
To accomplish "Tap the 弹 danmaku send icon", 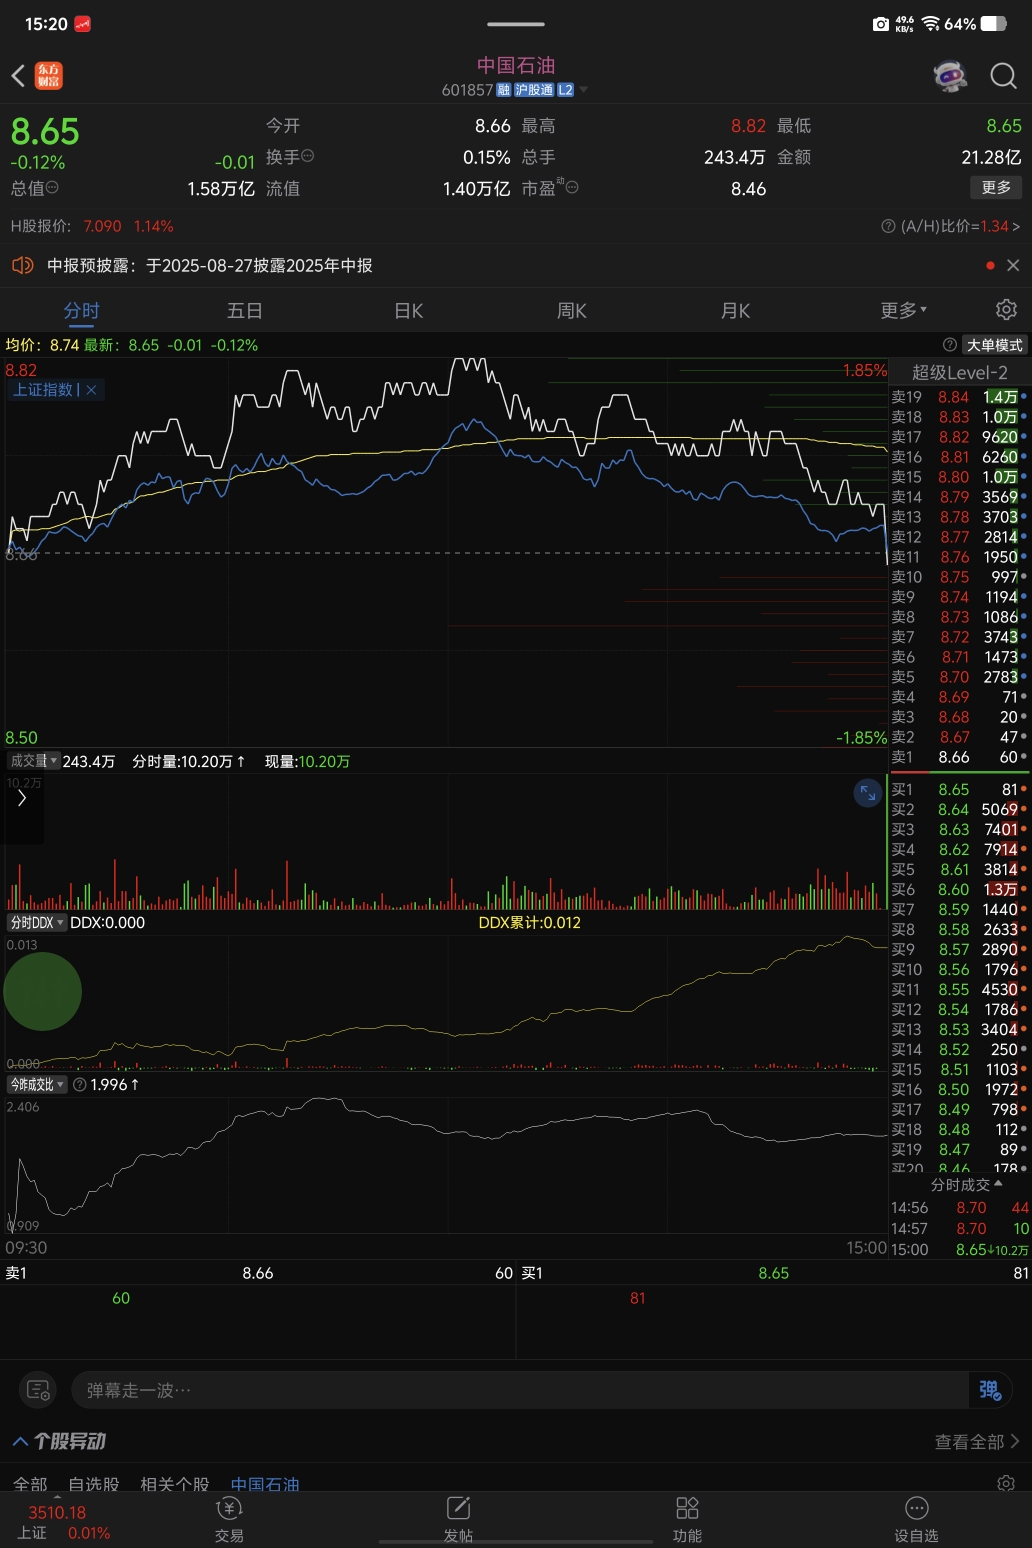I will [990, 1390].
